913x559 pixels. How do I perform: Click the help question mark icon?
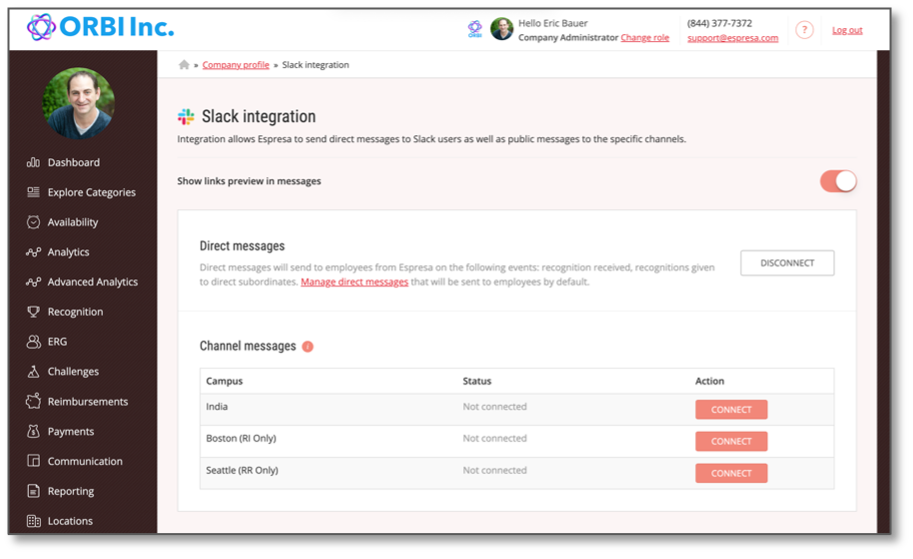click(804, 30)
